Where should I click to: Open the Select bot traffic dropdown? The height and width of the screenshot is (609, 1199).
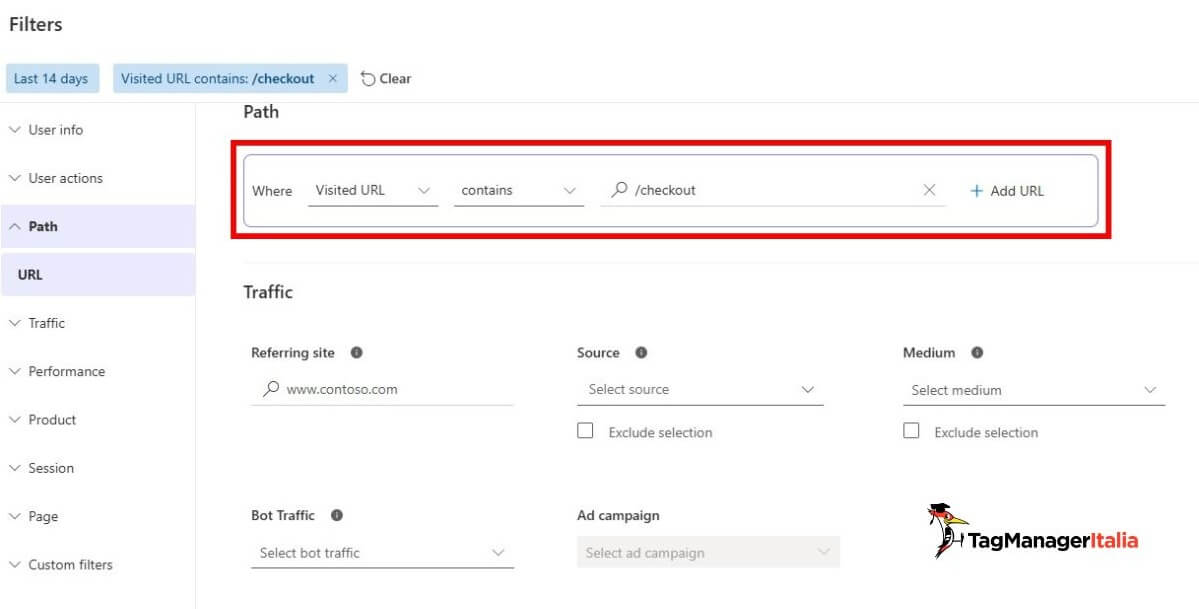[x=498, y=552]
